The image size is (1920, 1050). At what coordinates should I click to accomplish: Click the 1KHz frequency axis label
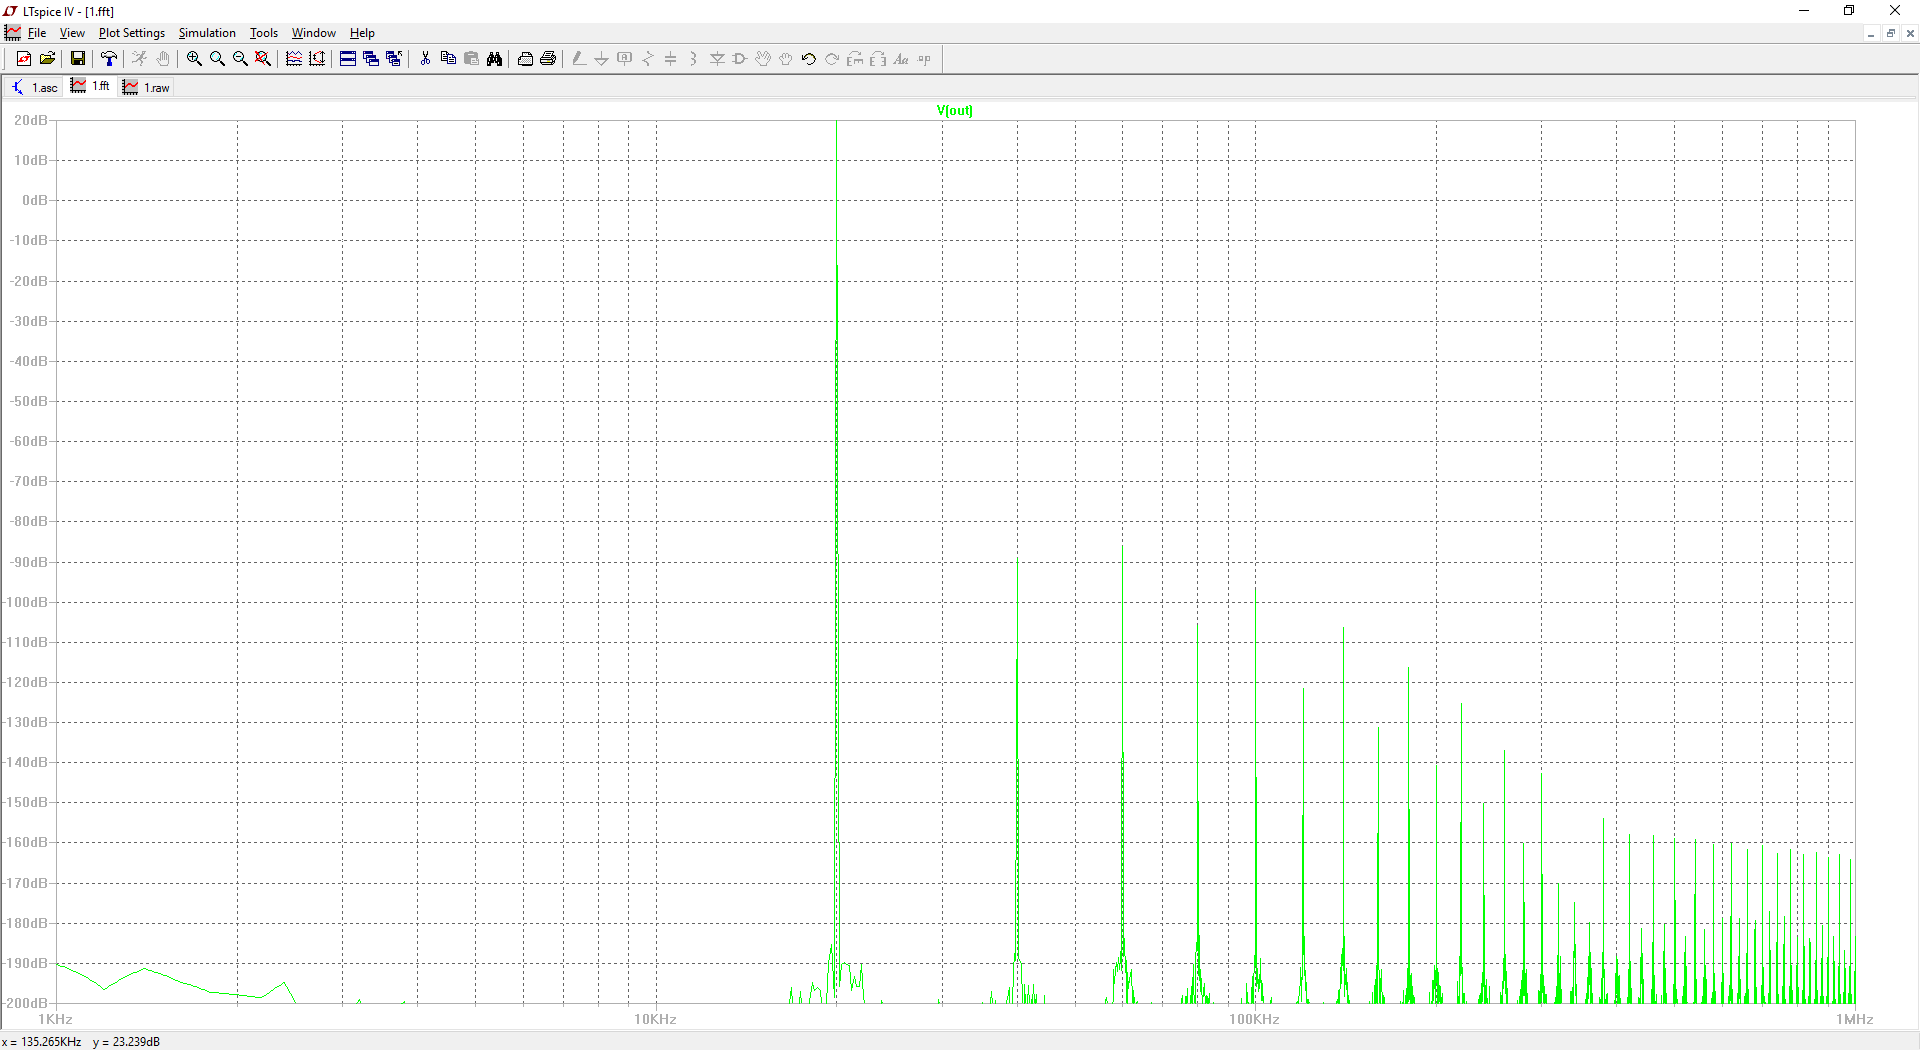click(55, 1019)
